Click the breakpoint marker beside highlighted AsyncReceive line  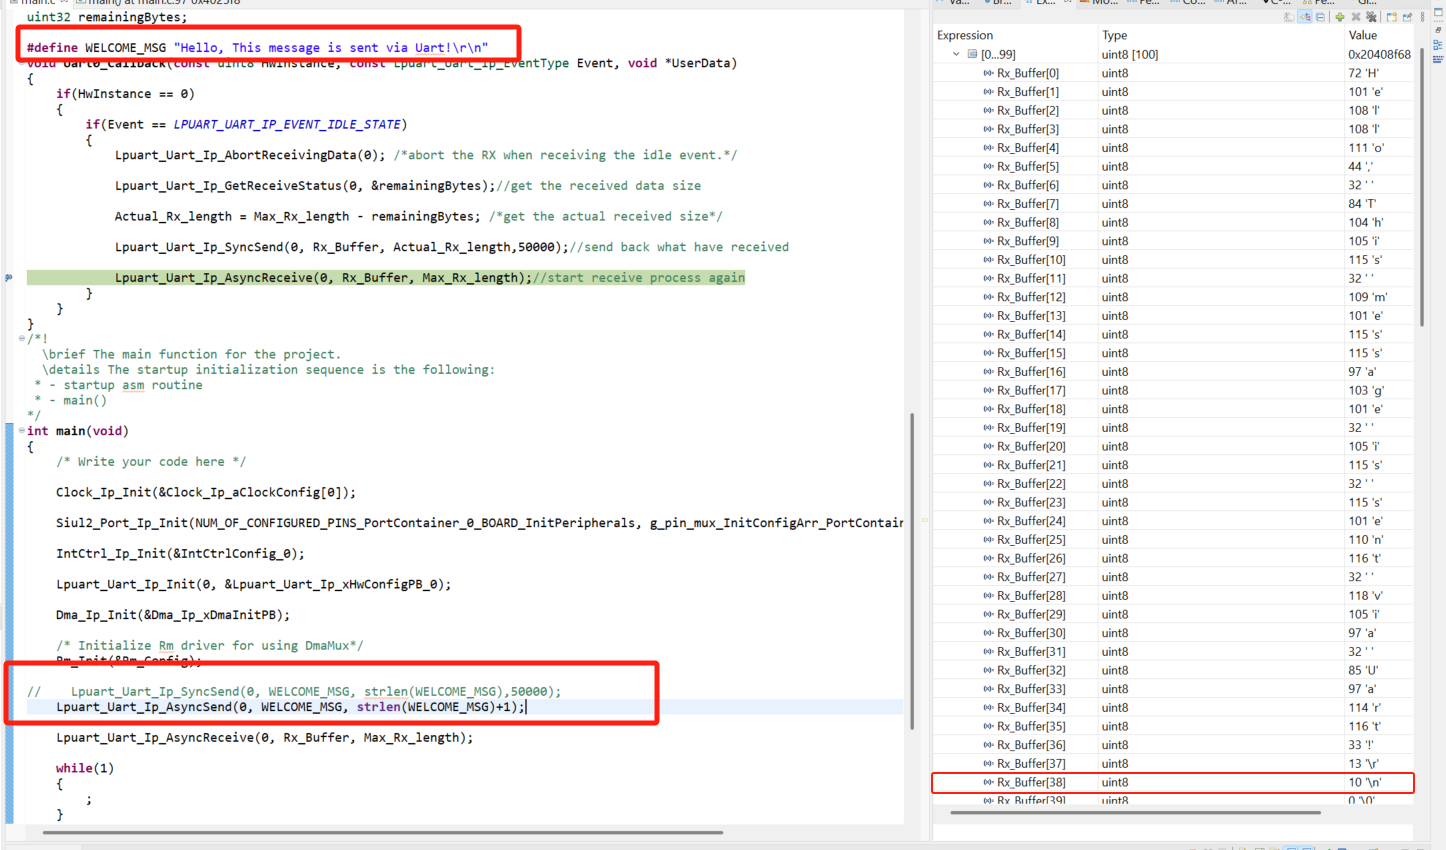[x=9, y=278]
